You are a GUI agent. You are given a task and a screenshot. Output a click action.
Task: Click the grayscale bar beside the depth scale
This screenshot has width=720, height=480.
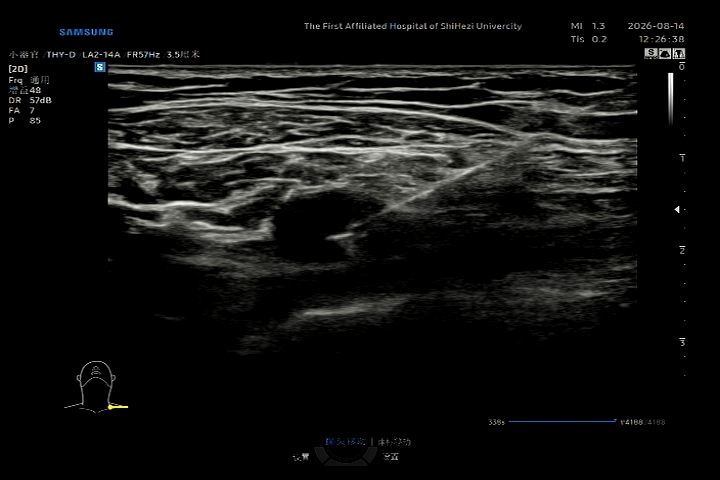[670, 99]
